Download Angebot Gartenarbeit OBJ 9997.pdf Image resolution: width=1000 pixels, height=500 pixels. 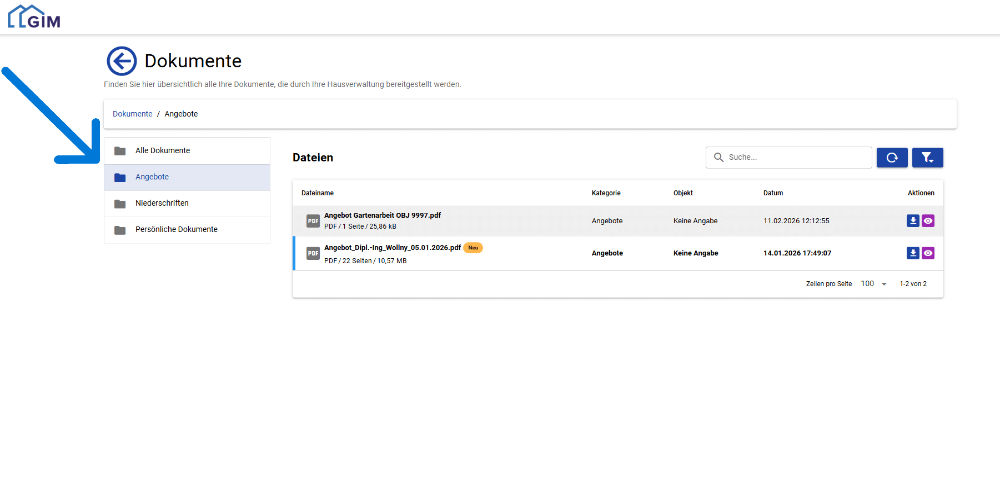point(913,221)
